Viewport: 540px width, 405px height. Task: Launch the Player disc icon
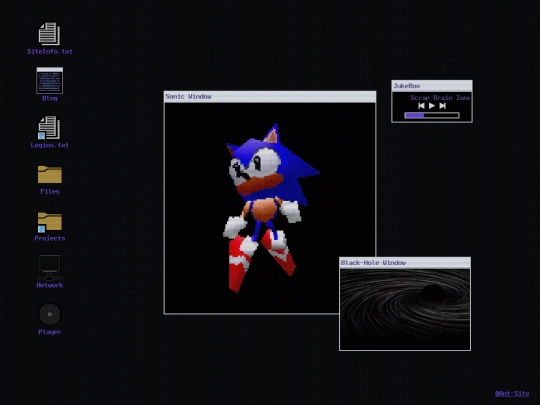tap(50, 314)
